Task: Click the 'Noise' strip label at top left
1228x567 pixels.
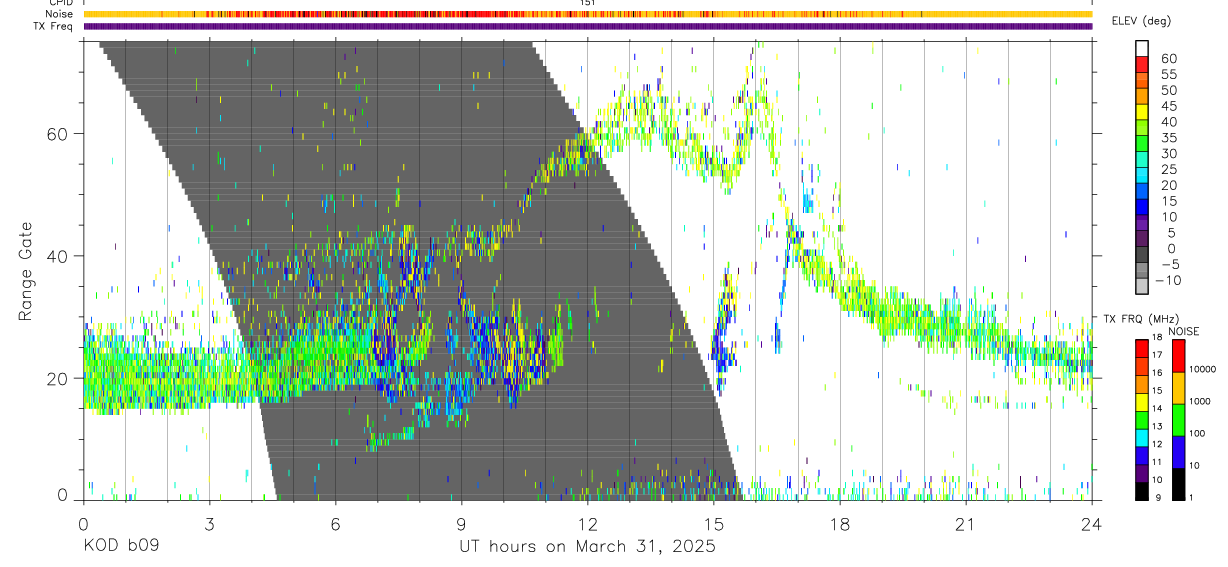Action: [x=59, y=14]
